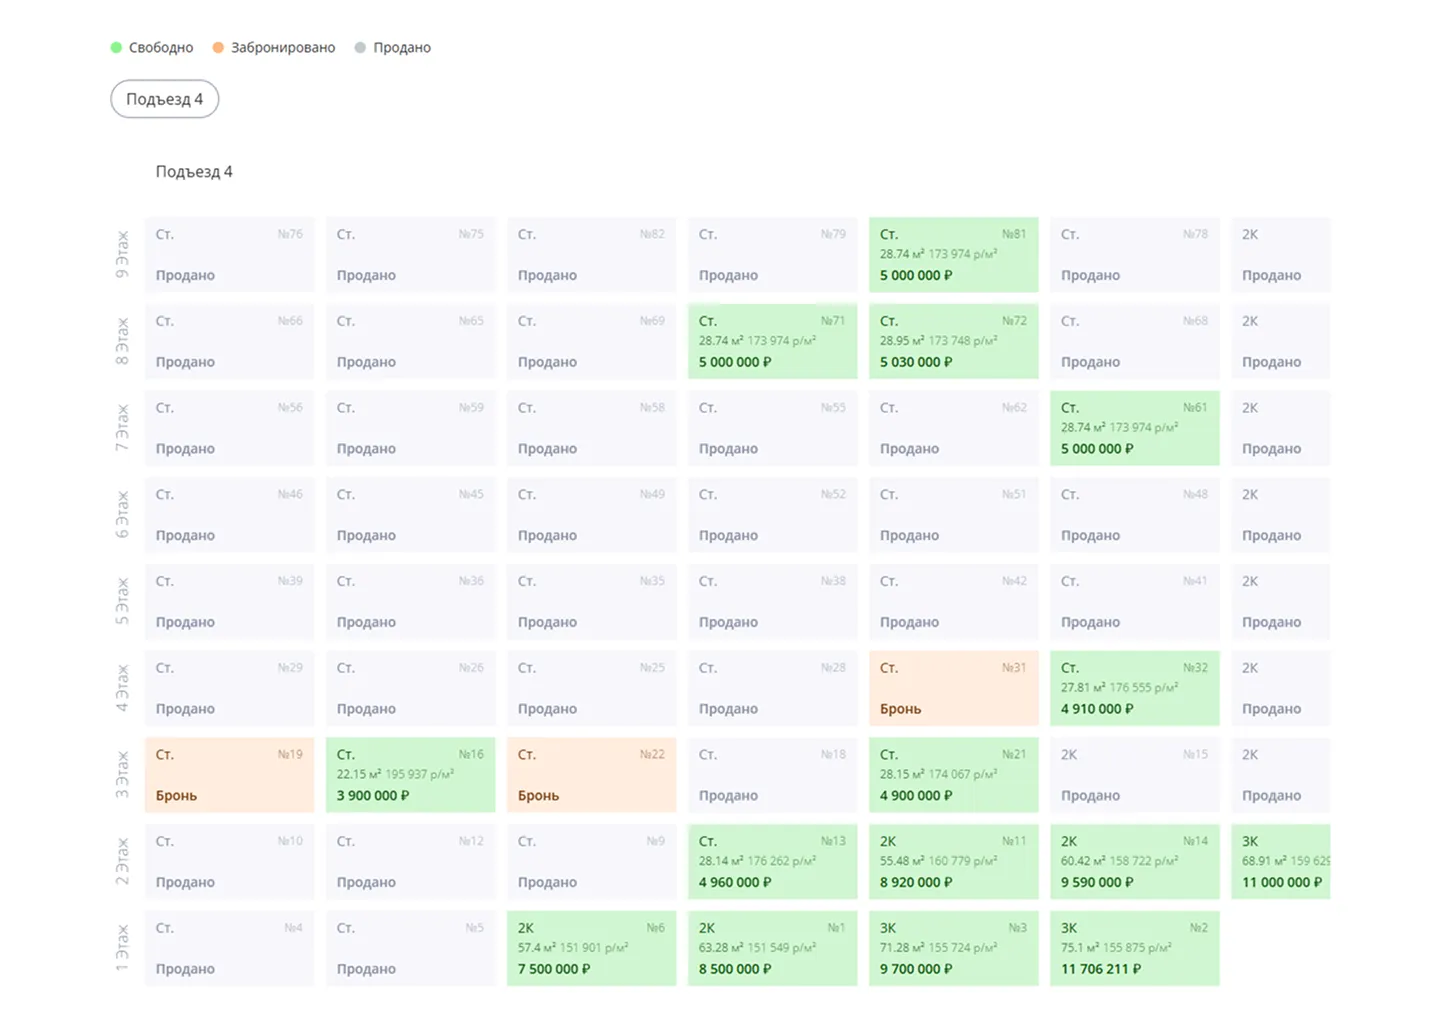Viewport: 1440px width, 1024px height.
Task: Click the Подъезд 4 filter button
Action: (164, 99)
